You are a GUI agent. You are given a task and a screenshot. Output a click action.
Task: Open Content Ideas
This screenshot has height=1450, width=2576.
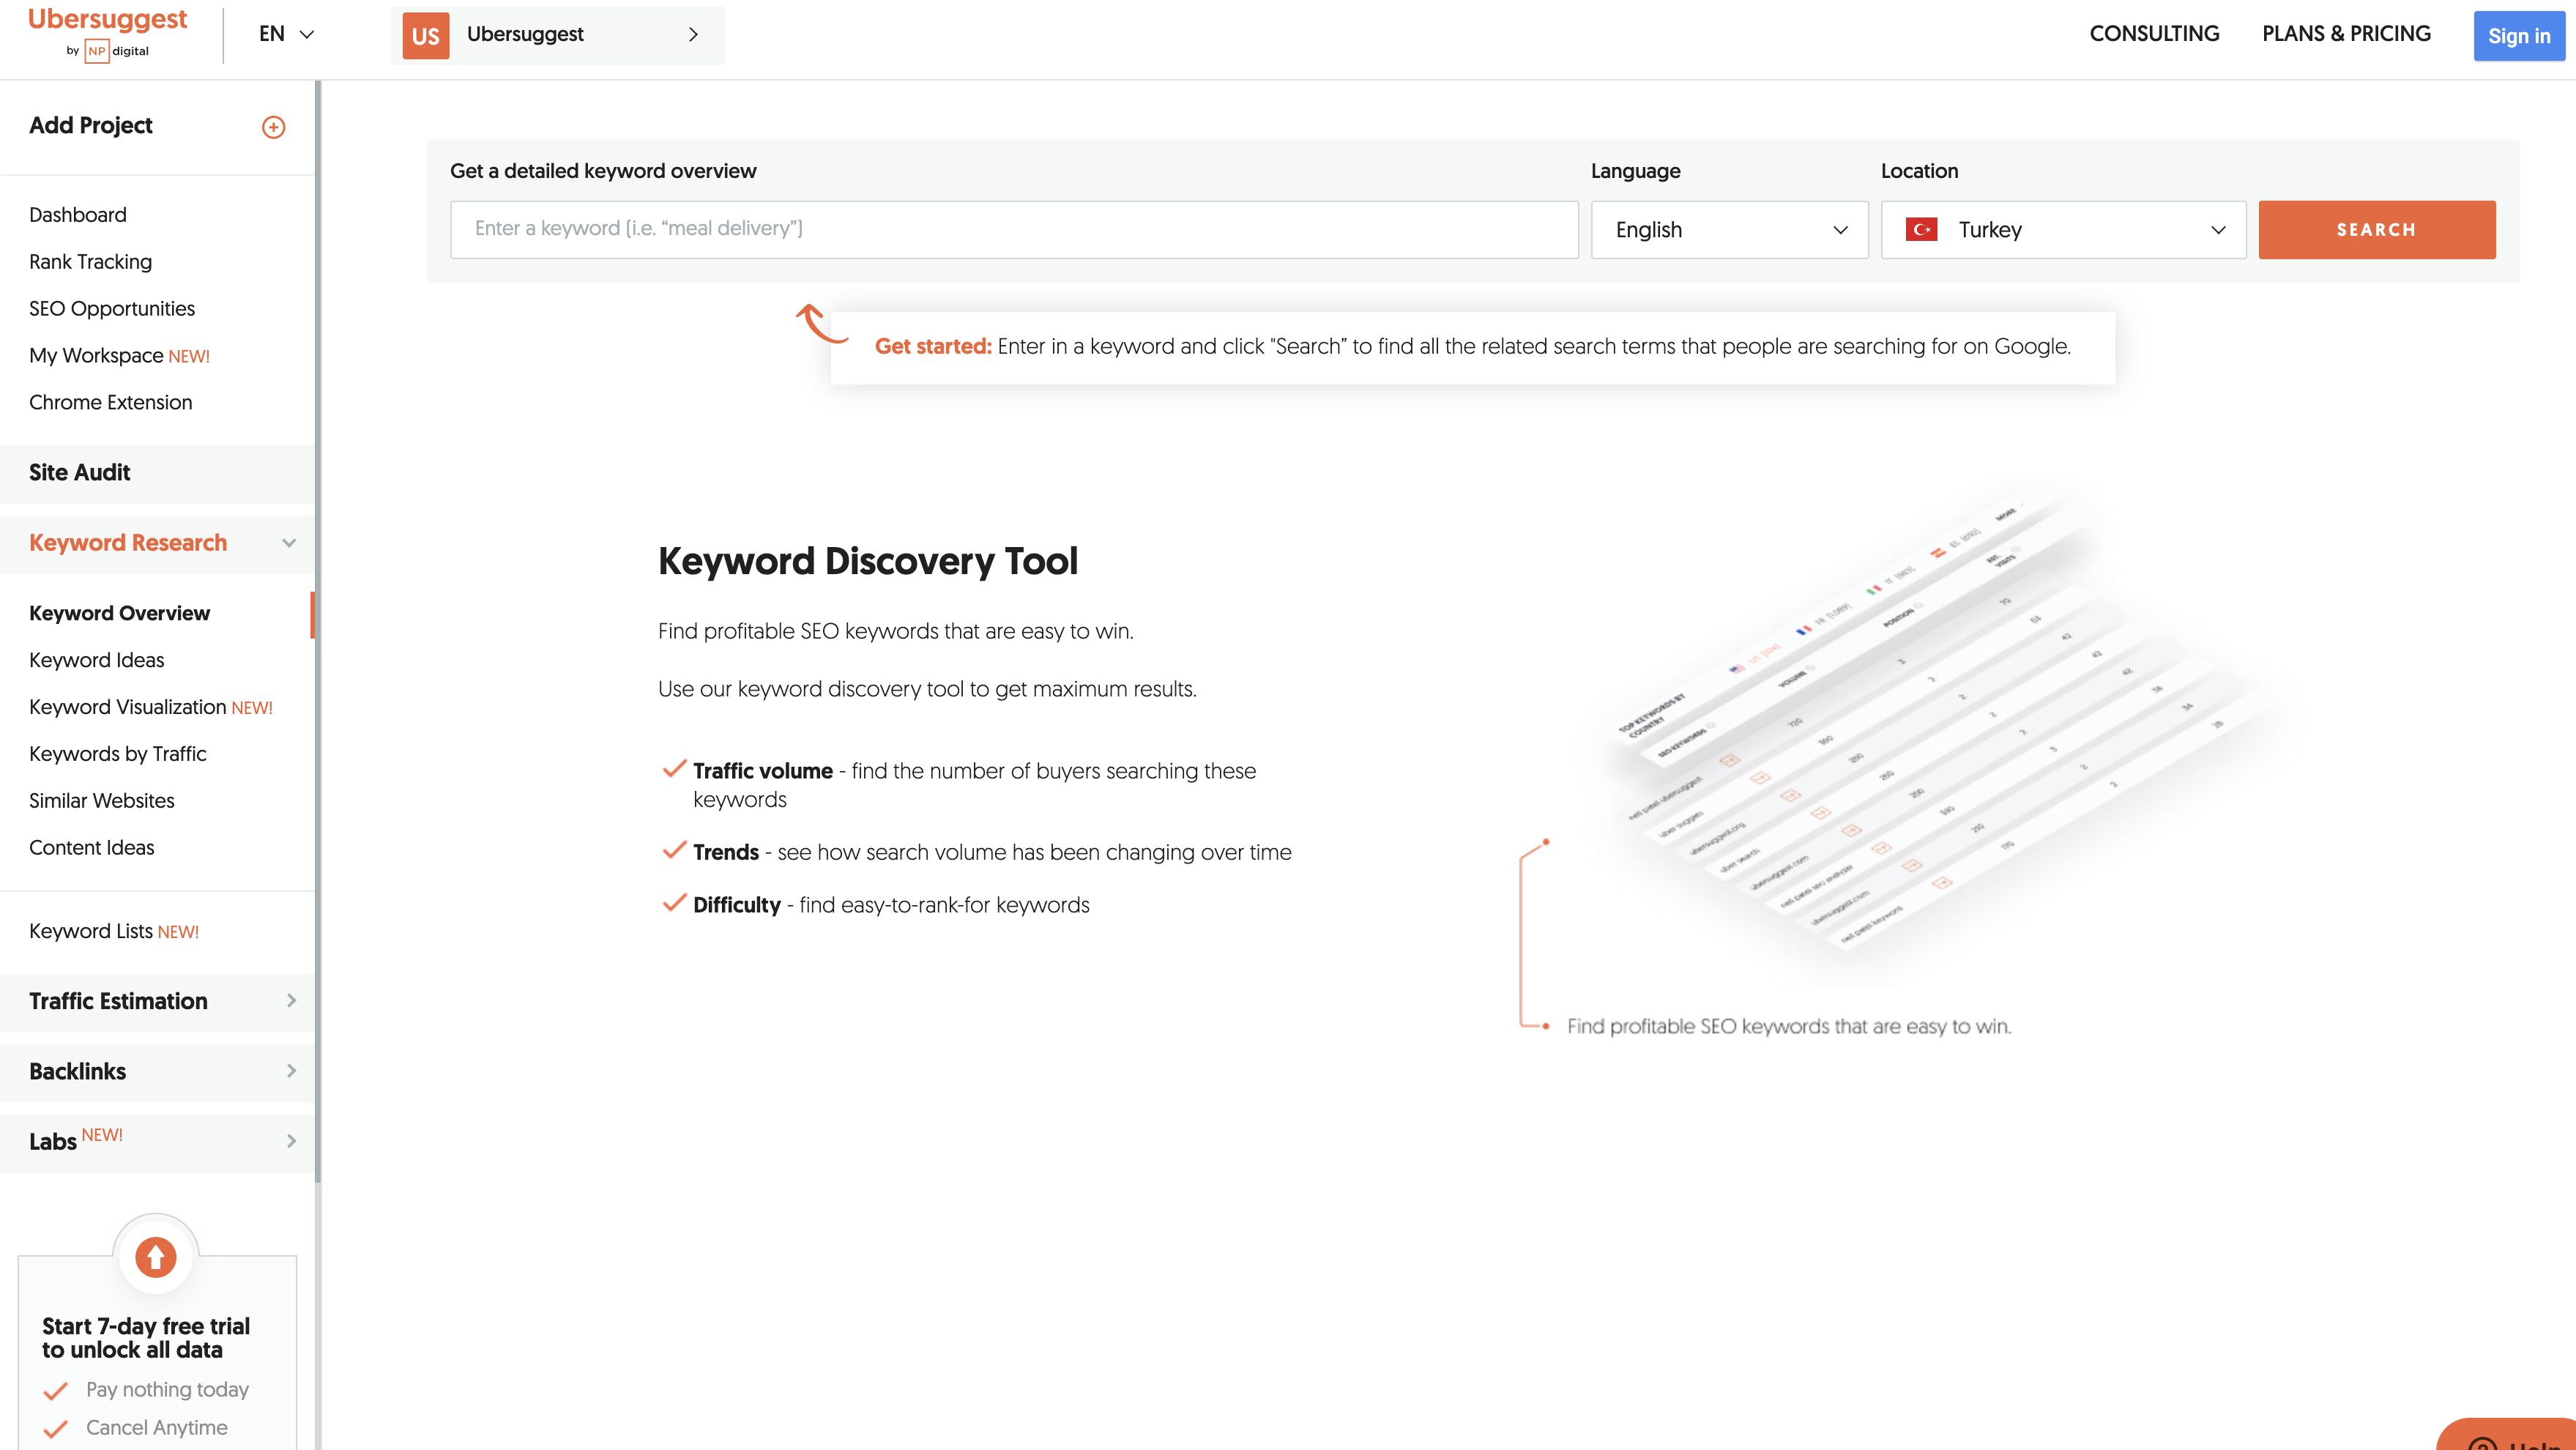point(92,848)
